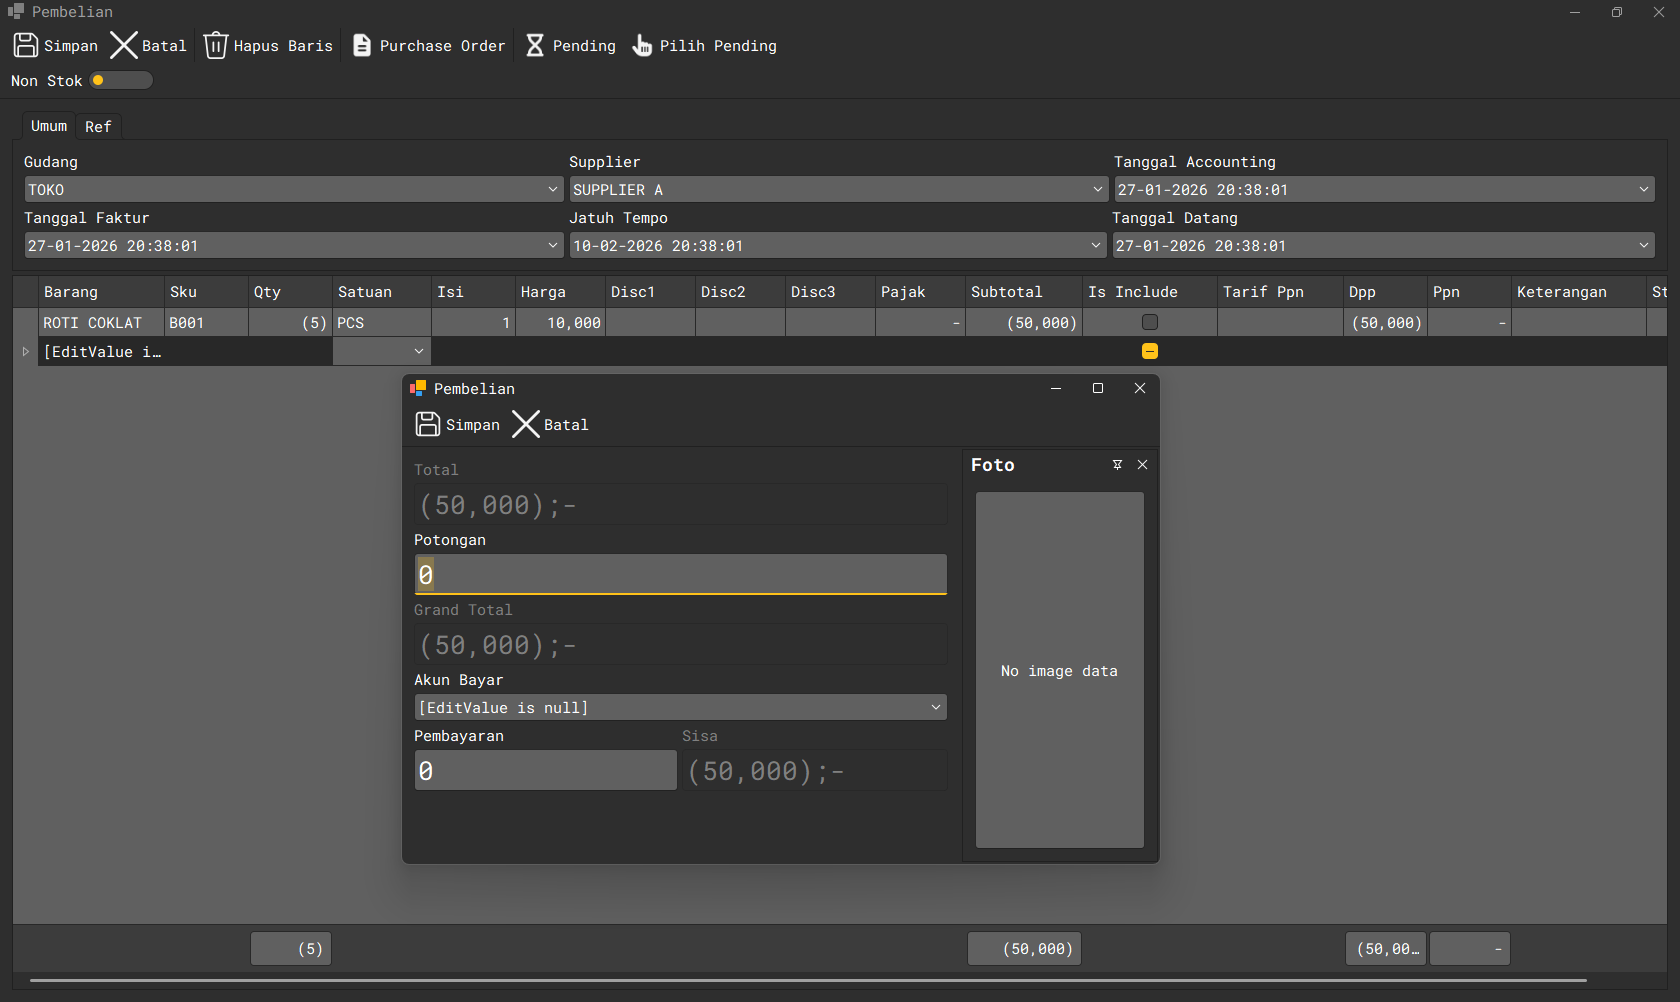This screenshot has height=1002, width=1680.
Task: Pin the Foto panel
Action: [x=1117, y=465]
